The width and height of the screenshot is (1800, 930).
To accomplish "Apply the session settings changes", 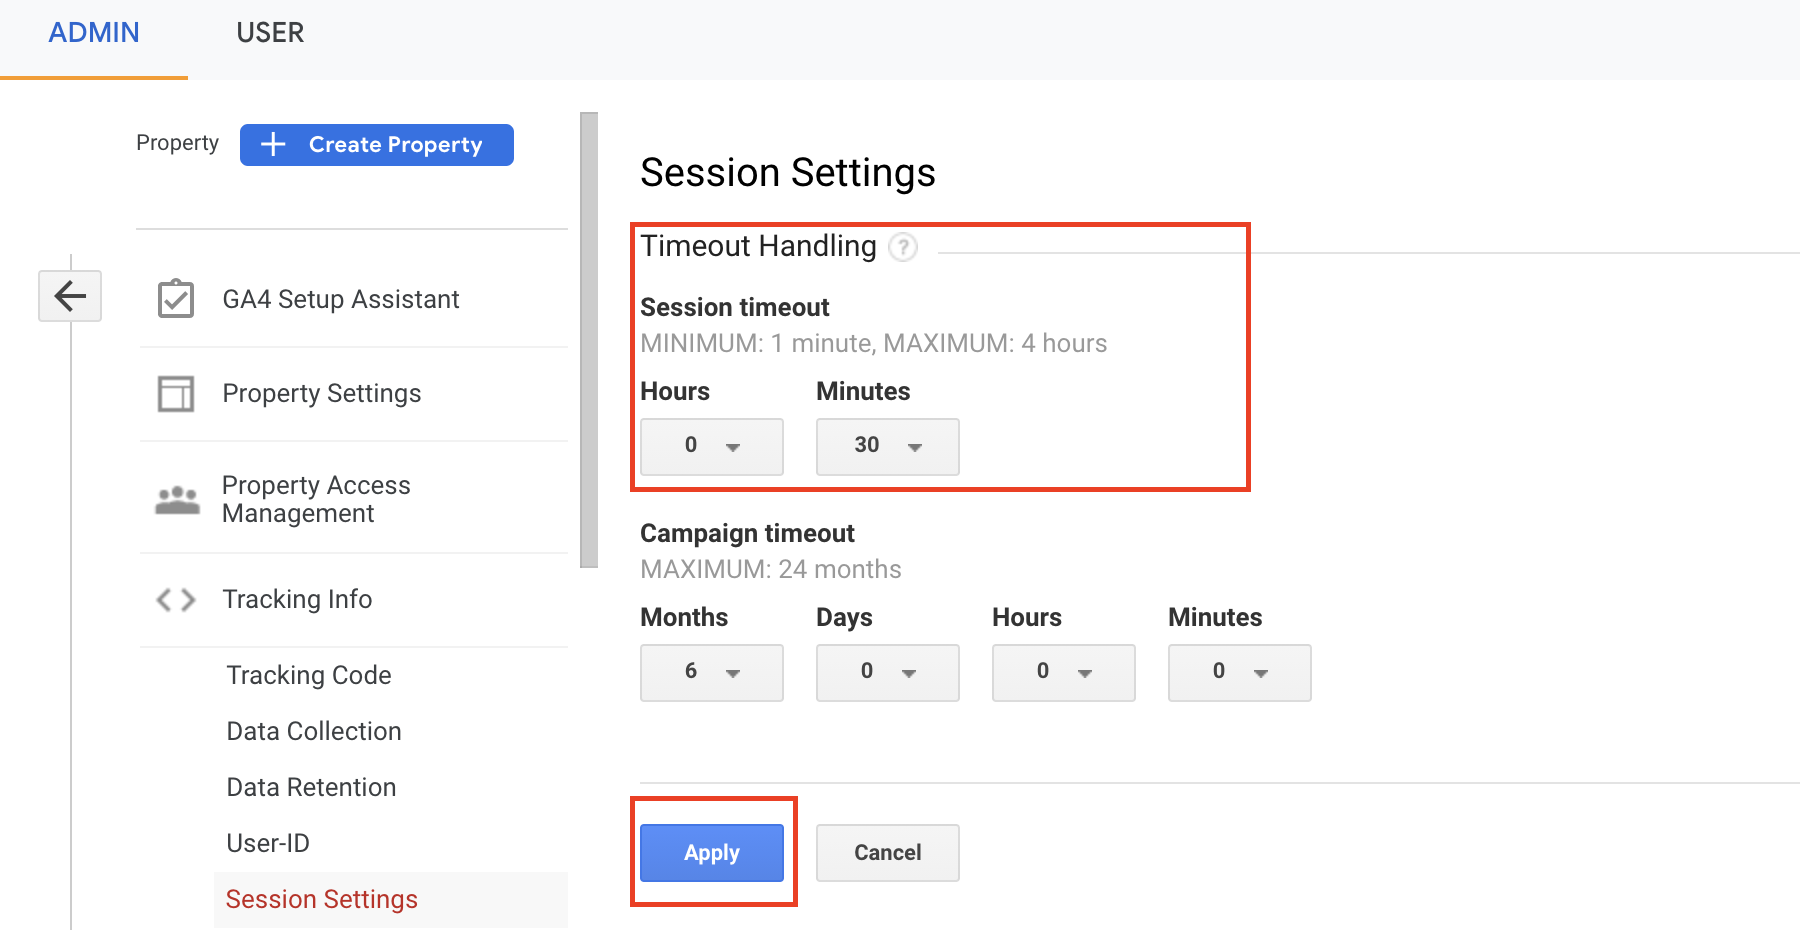I will [711, 852].
